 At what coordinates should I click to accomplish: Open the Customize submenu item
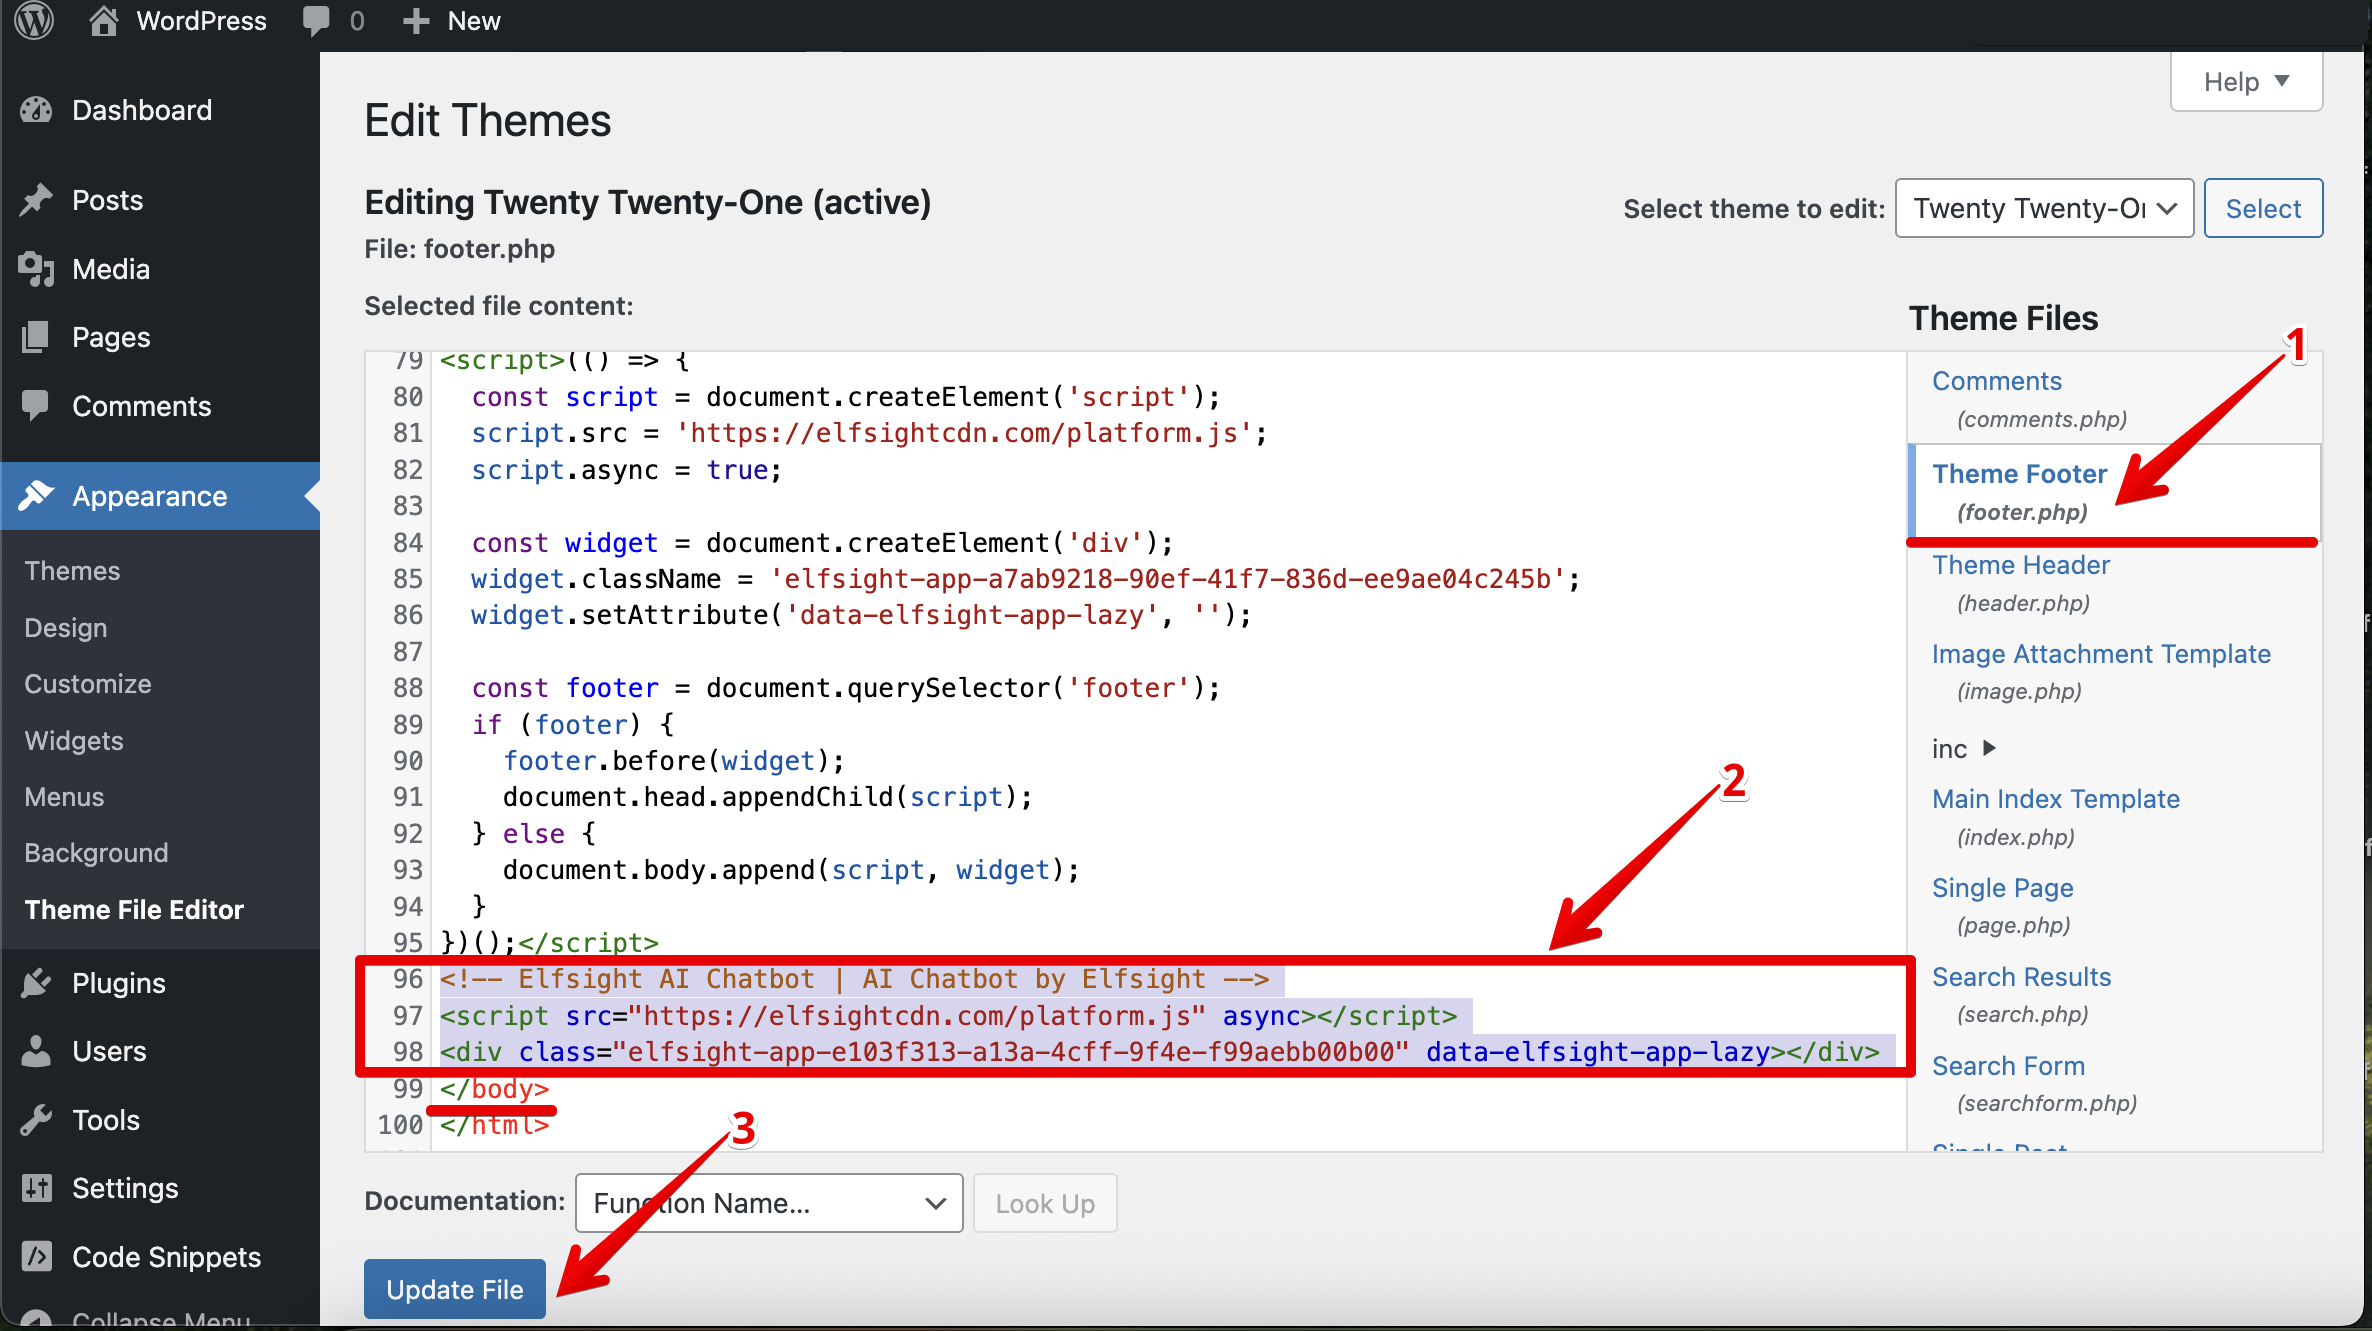click(x=88, y=684)
